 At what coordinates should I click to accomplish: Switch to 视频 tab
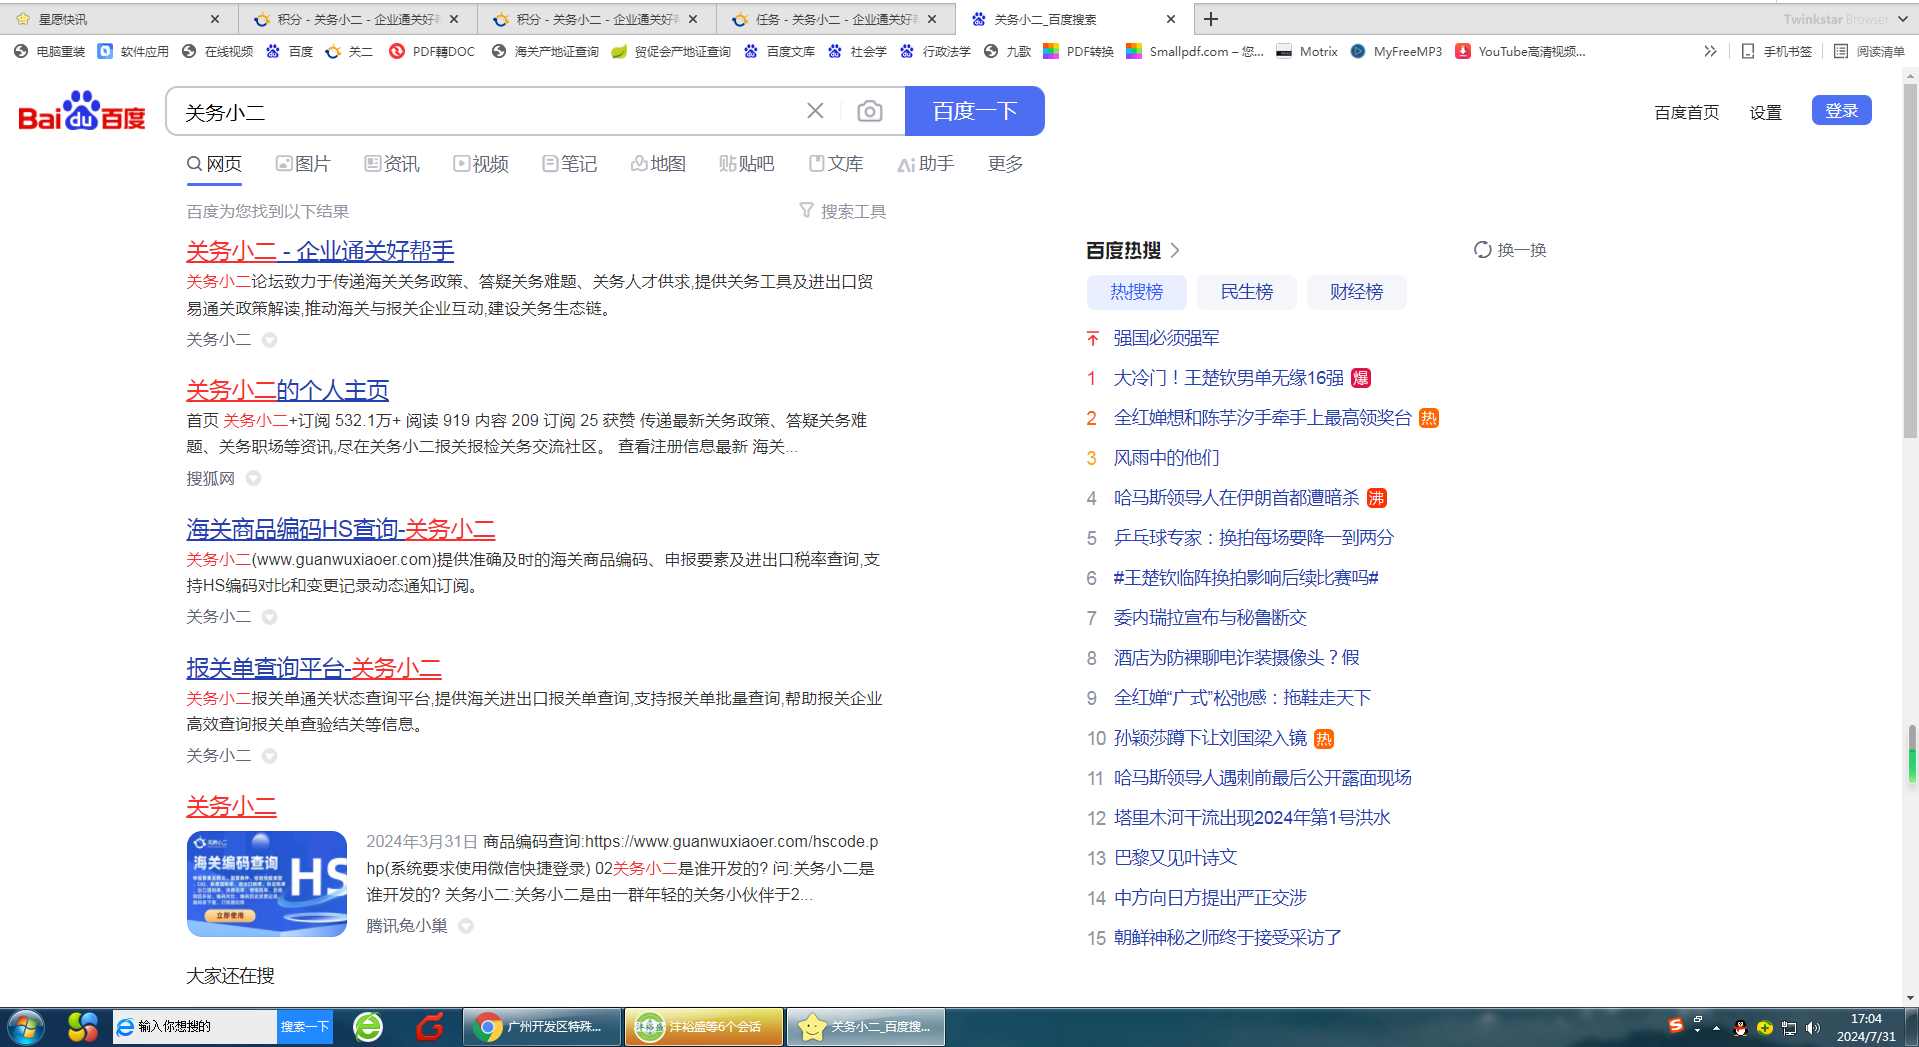[x=481, y=164]
